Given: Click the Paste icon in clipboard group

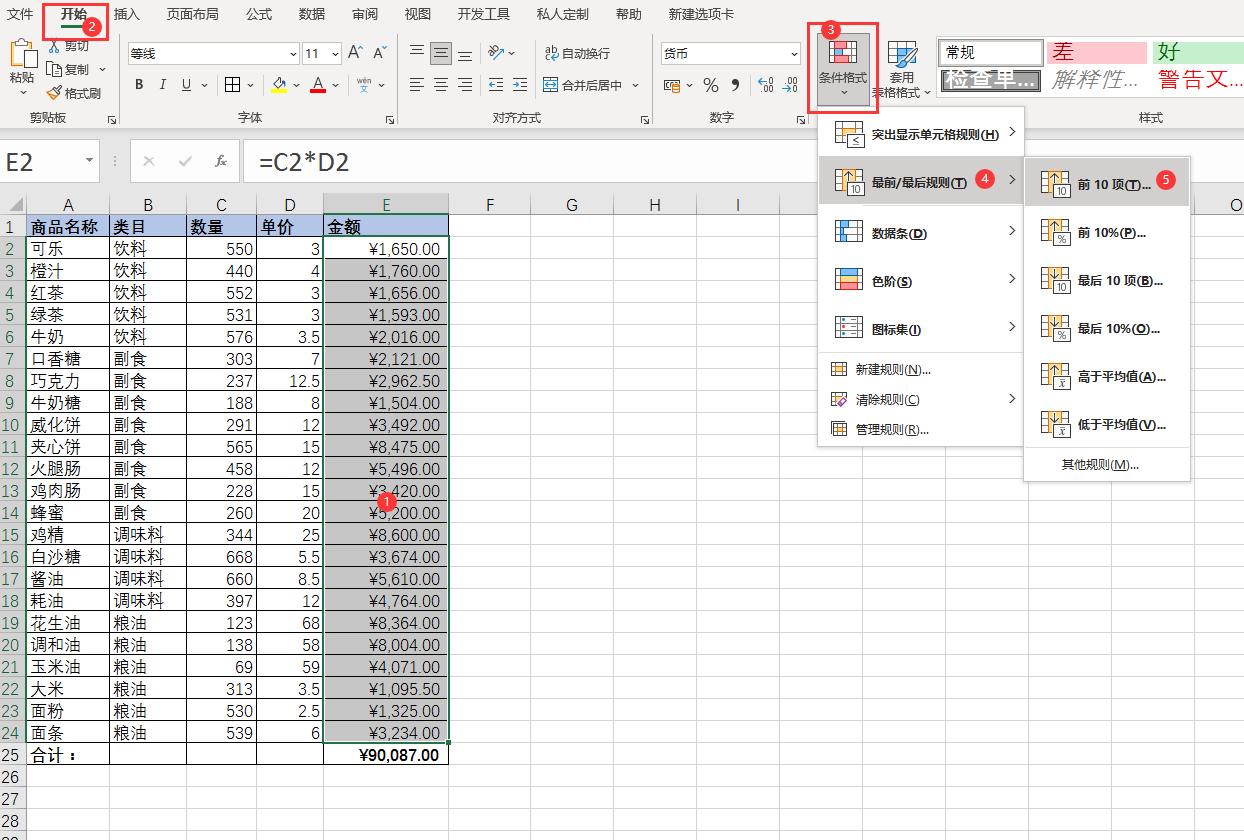Looking at the screenshot, I should click(22, 55).
